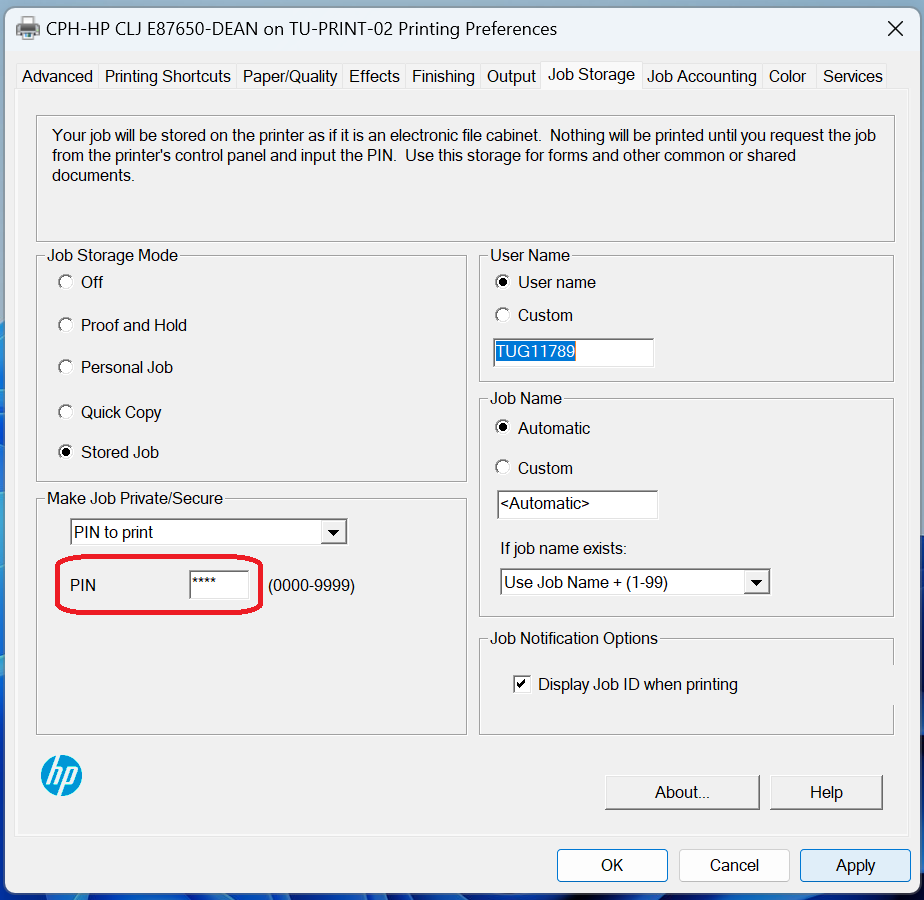Image resolution: width=924 pixels, height=900 pixels.
Task: Switch to the Color tab
Action: point(787,77)
